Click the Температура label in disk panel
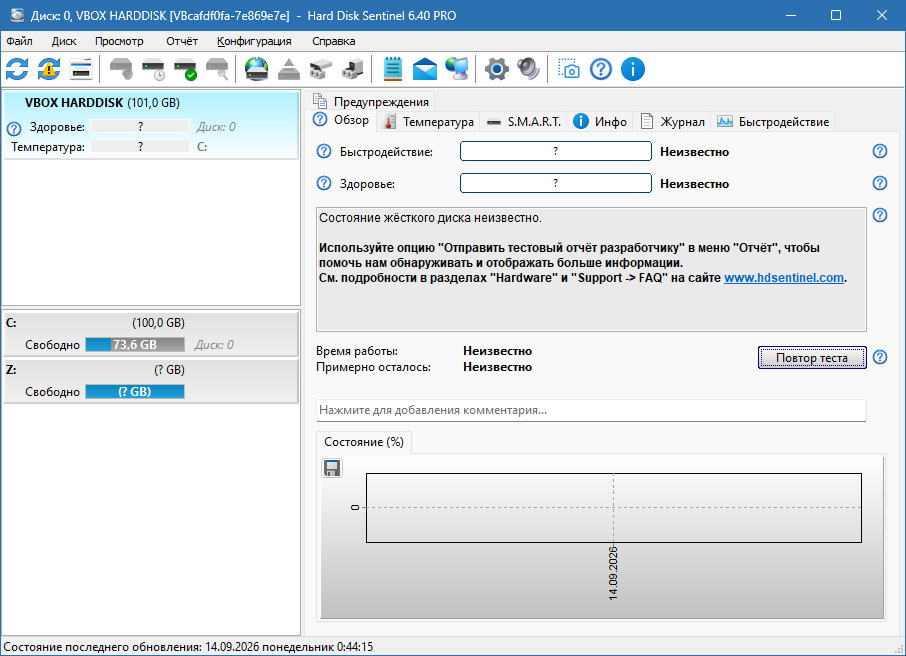 (48, 147)
